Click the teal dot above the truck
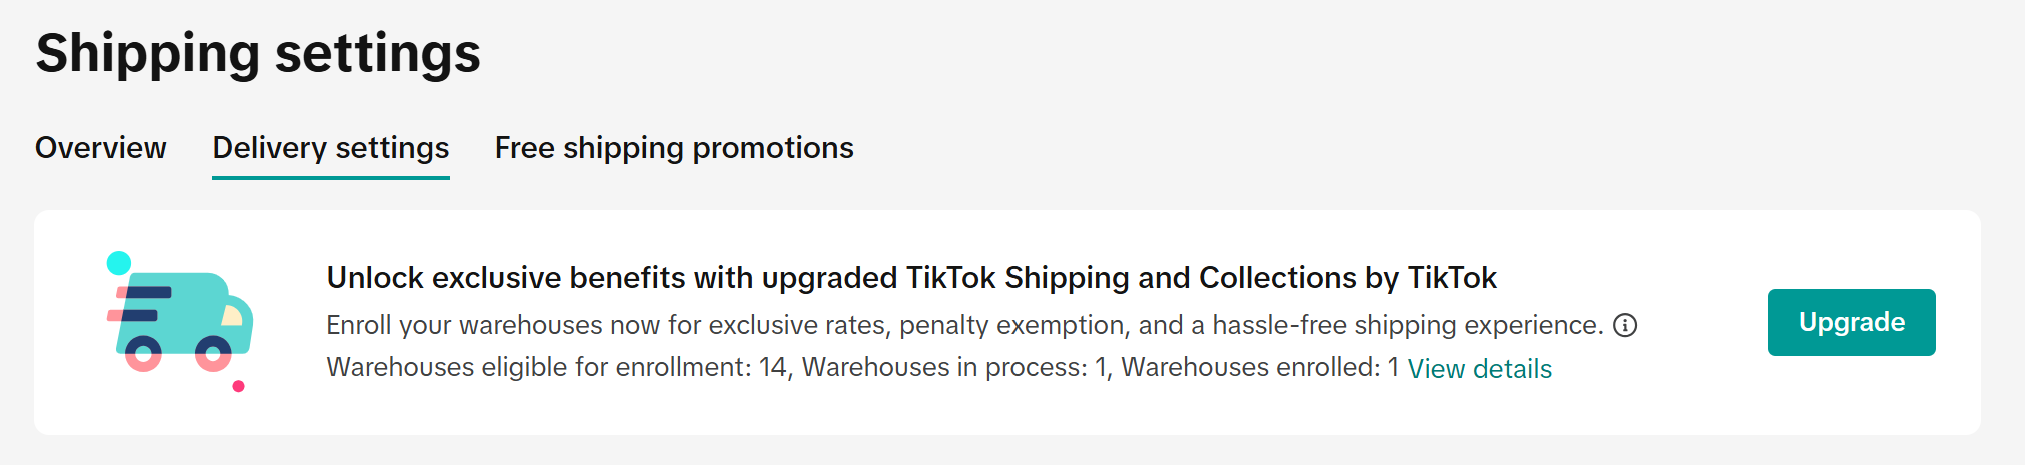Screen dimensions: 2025x465 coord(119,263)
